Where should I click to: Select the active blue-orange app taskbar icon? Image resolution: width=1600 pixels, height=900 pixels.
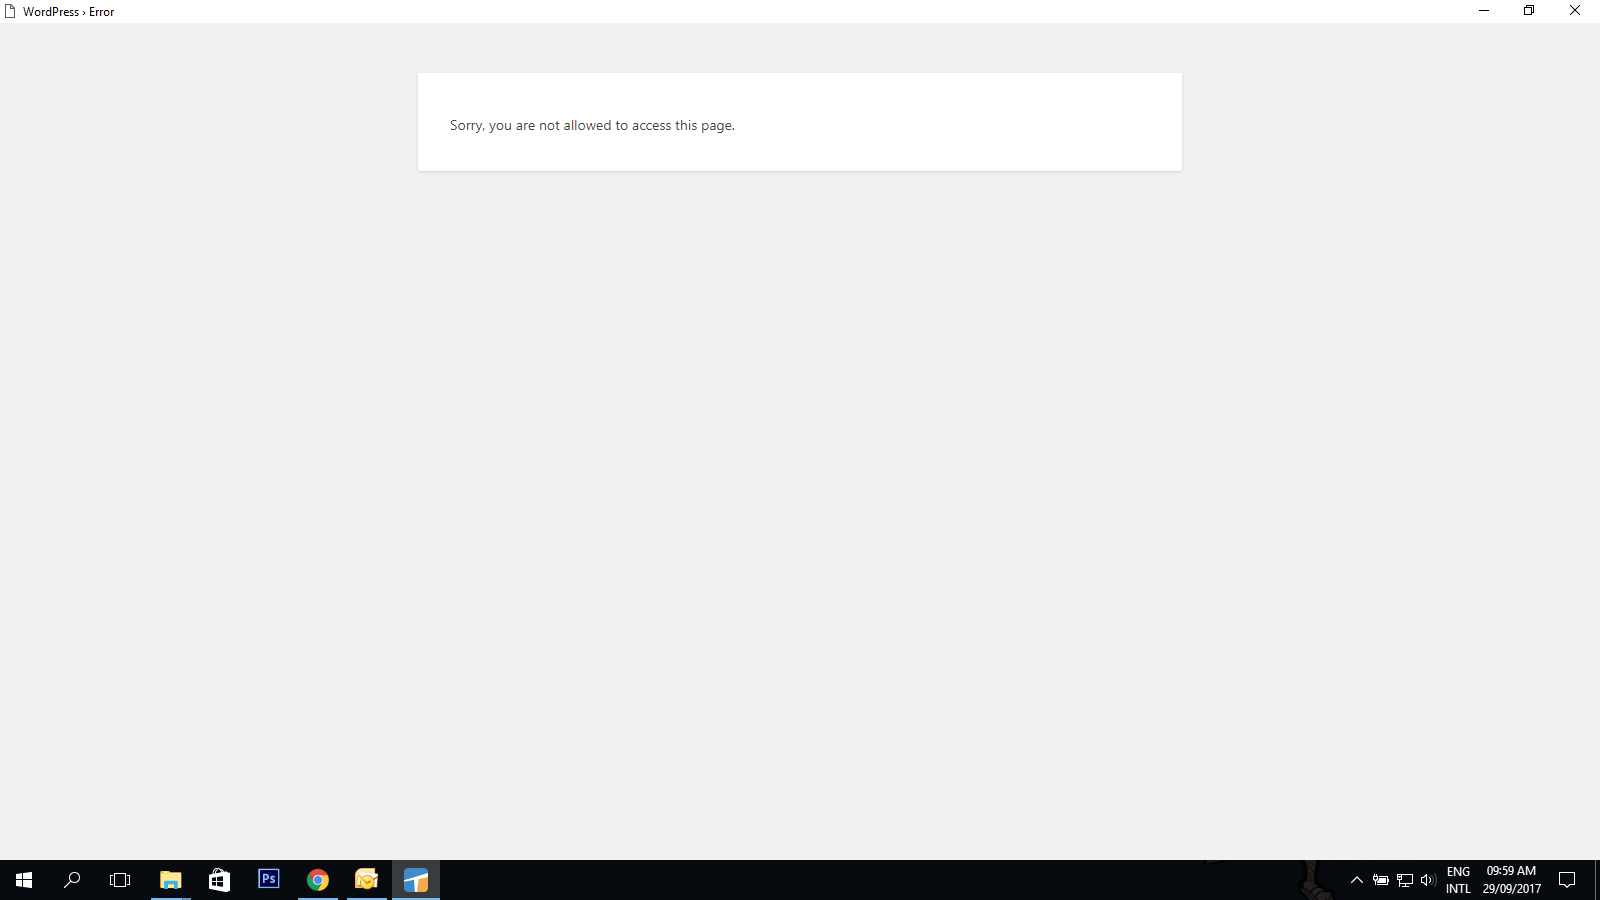[416, 880]
